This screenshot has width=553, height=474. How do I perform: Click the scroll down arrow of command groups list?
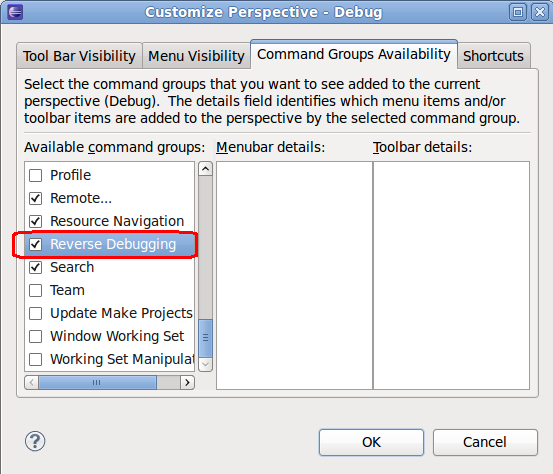(205, 365)
